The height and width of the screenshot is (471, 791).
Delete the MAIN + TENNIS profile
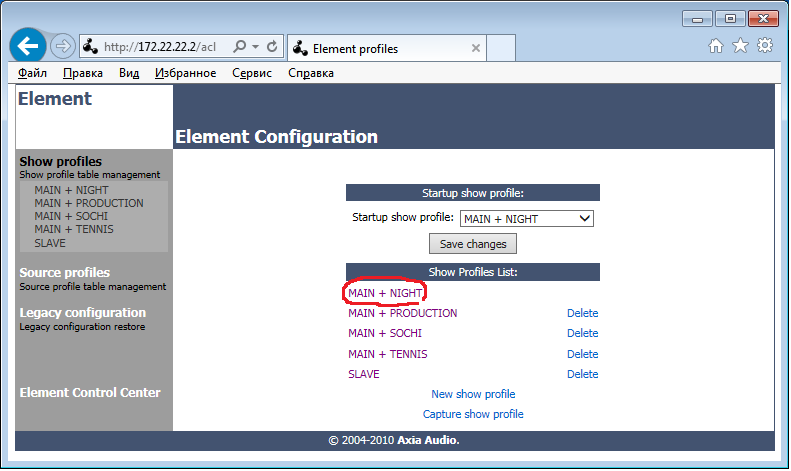point(583,354)
